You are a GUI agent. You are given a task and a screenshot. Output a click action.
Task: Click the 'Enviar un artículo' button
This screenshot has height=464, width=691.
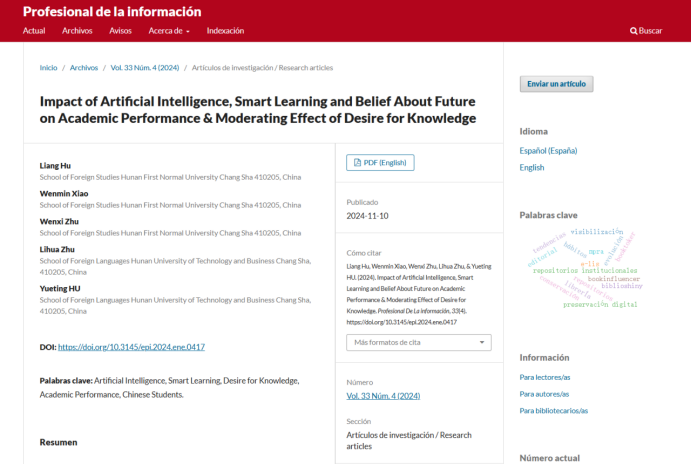coord(556,83)
